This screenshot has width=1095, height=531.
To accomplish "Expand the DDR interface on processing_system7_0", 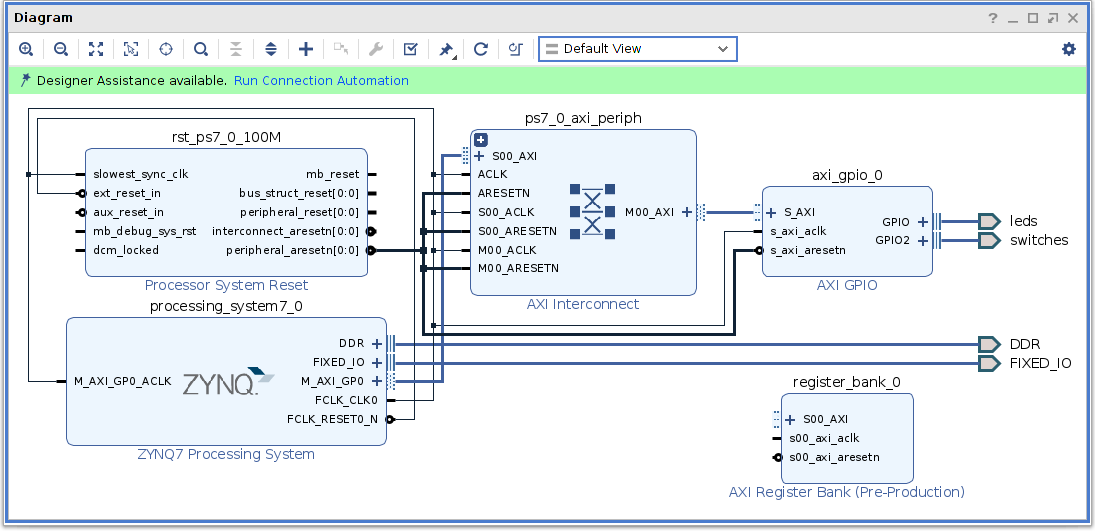I will coord(377,344).
